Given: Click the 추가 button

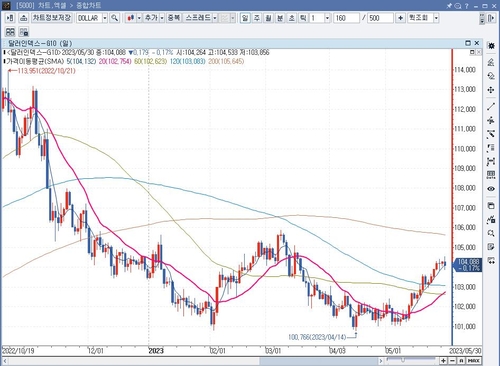Looking at the screenshot, I should coord(151,18).
